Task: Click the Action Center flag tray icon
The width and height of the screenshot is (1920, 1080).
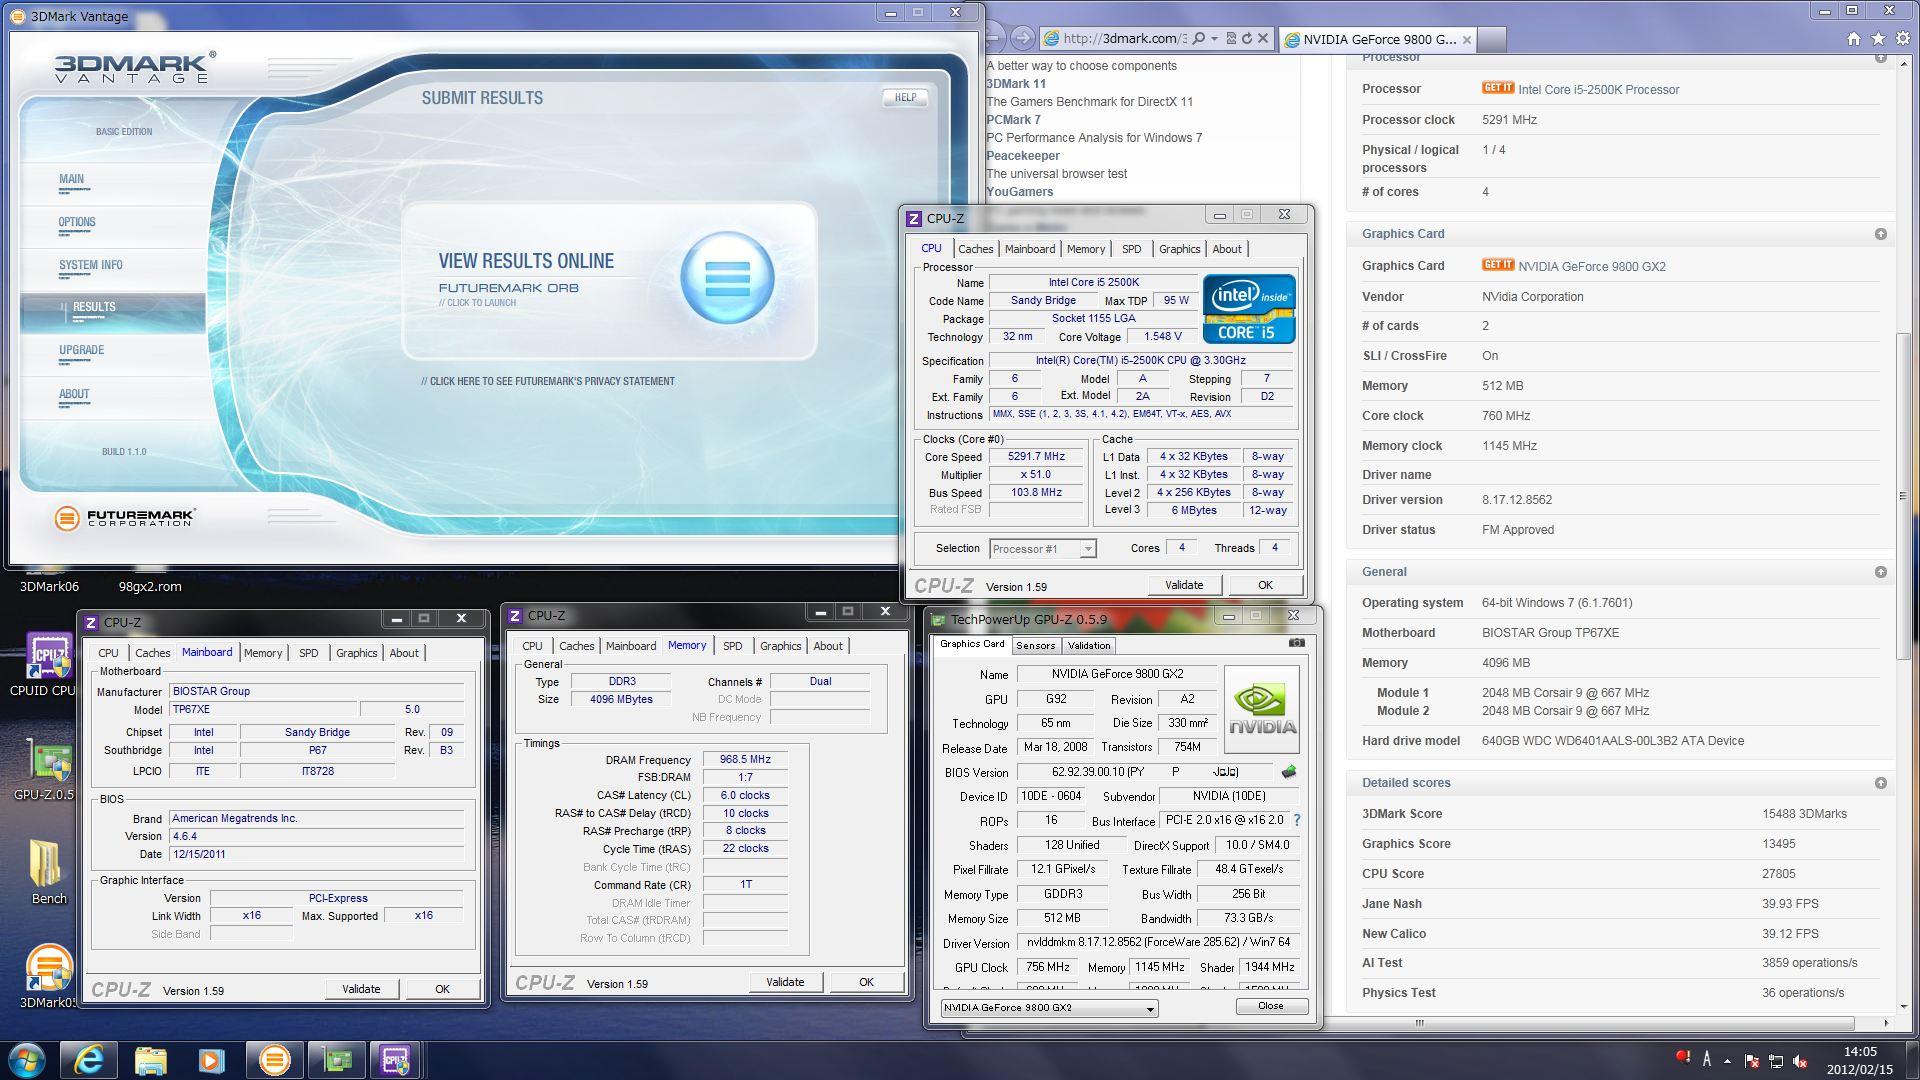Action: coord(1752,1061)
